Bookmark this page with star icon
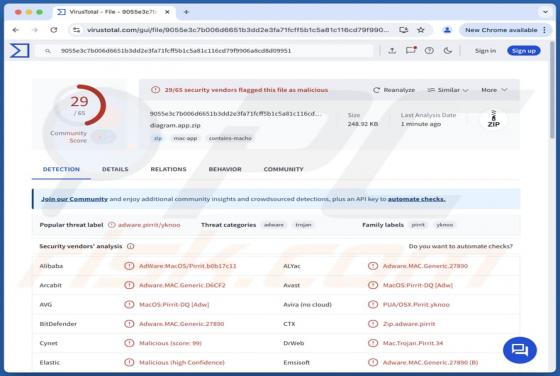Screen dimensions: 560x376 [421, 30]
